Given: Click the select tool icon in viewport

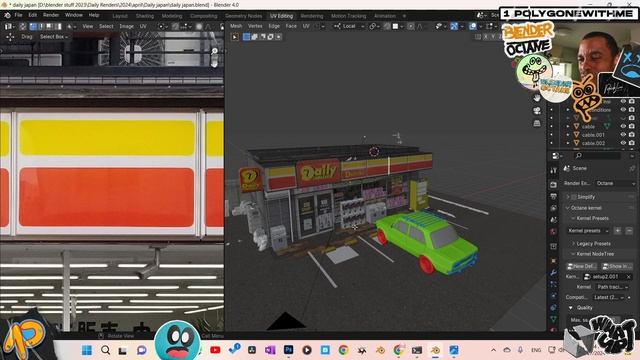Looking at the screenshot, I should [235, 37].
